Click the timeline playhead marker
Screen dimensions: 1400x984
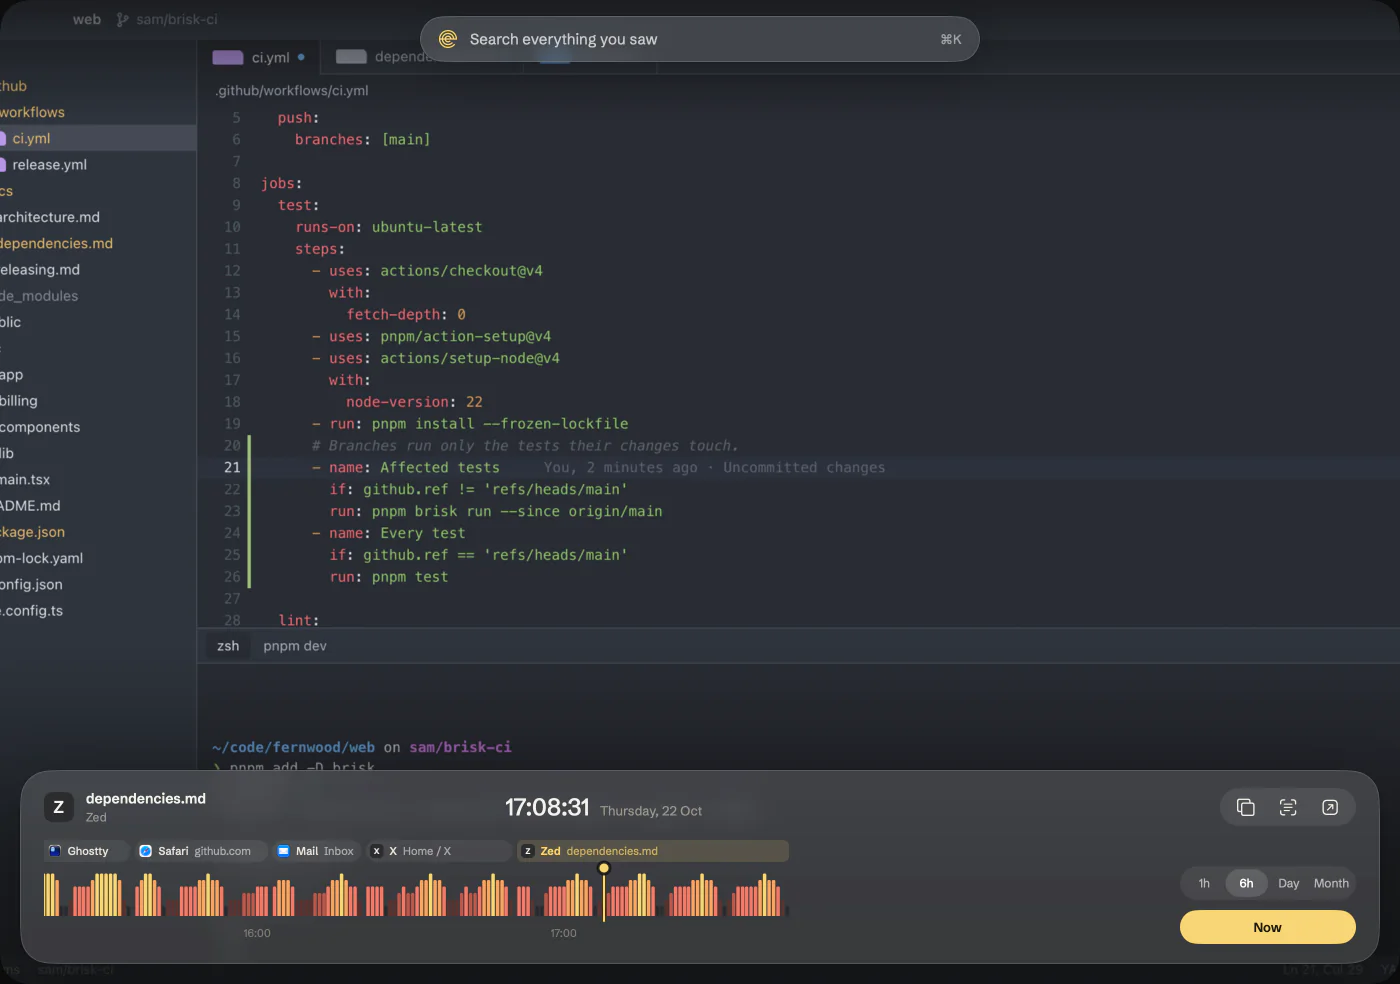click(604, 868)
